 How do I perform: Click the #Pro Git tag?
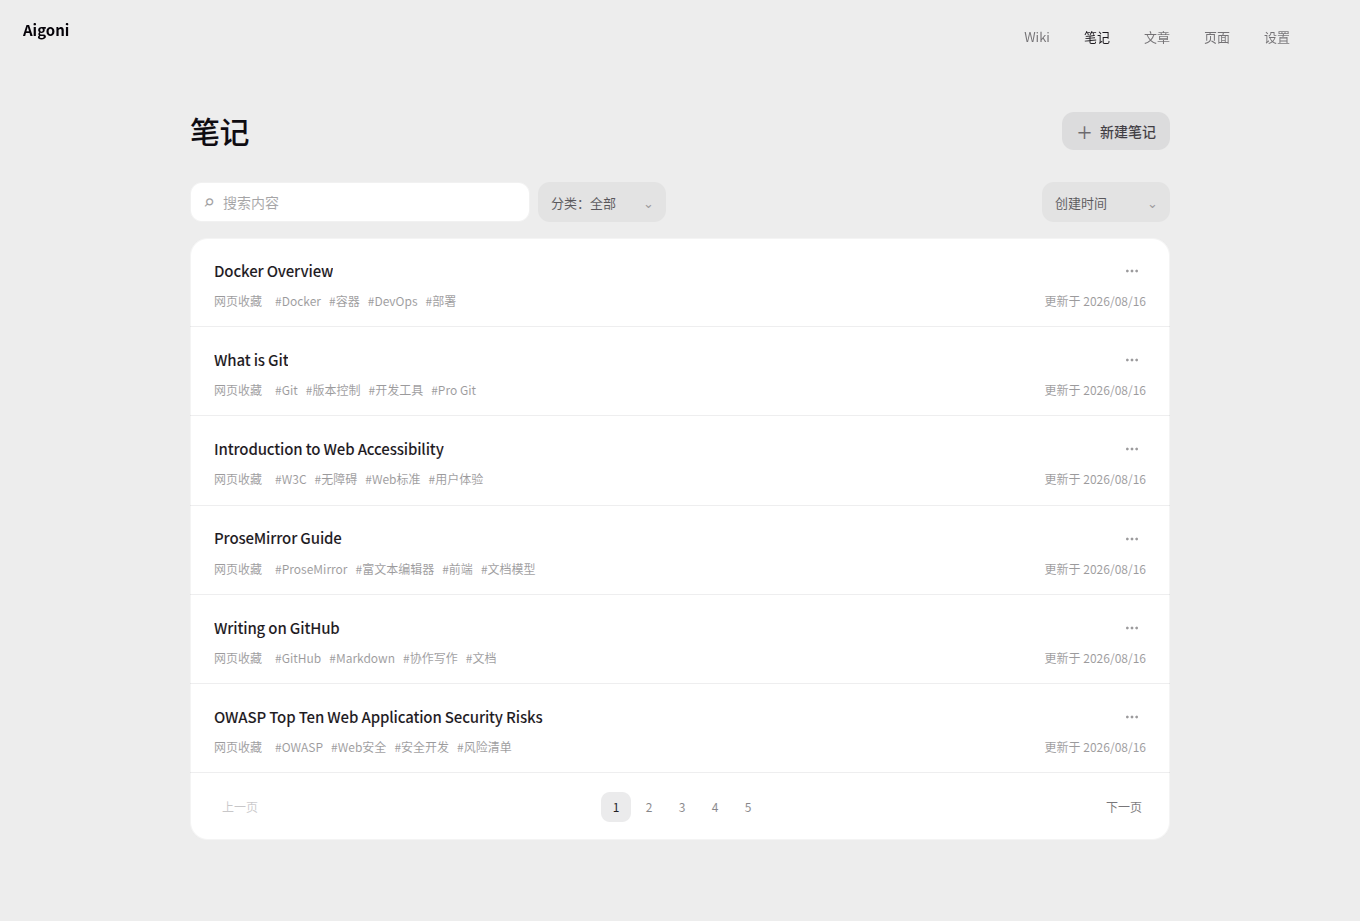click(454, 390)
